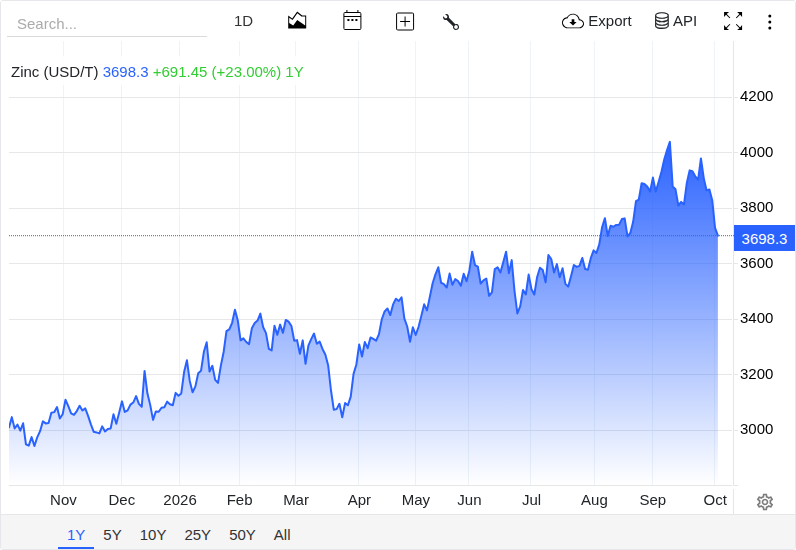The width and height of the screenshot is (796, 550).
Task: Click the Mar label on time axis
Action: (x=296, y=500)
